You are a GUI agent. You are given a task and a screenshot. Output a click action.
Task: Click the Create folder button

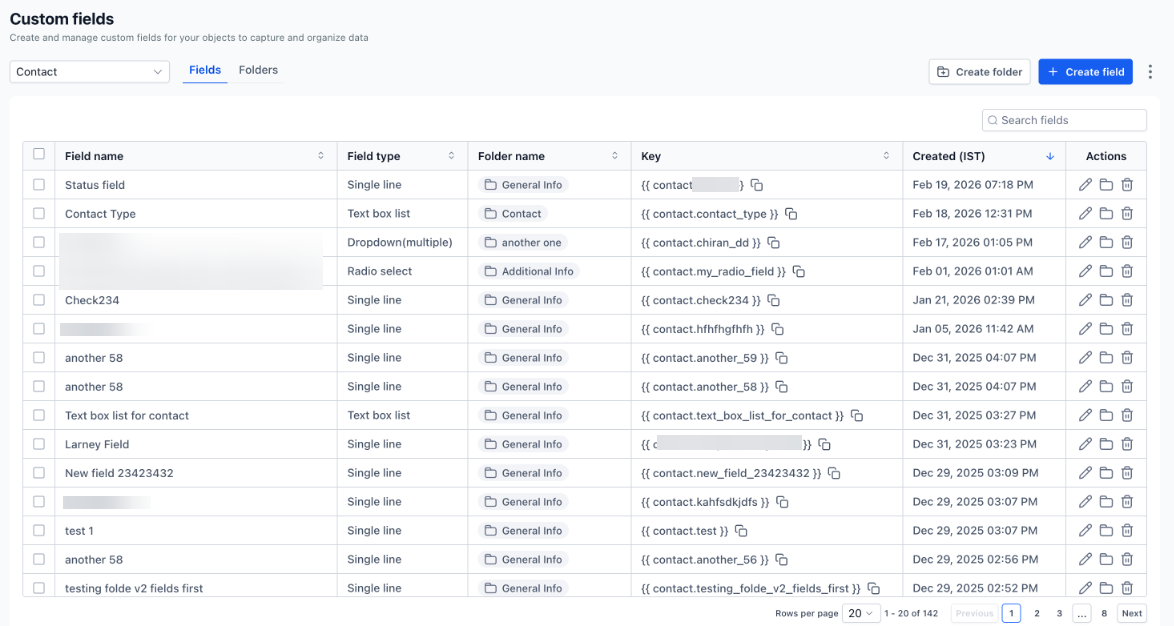pos(979,72)
